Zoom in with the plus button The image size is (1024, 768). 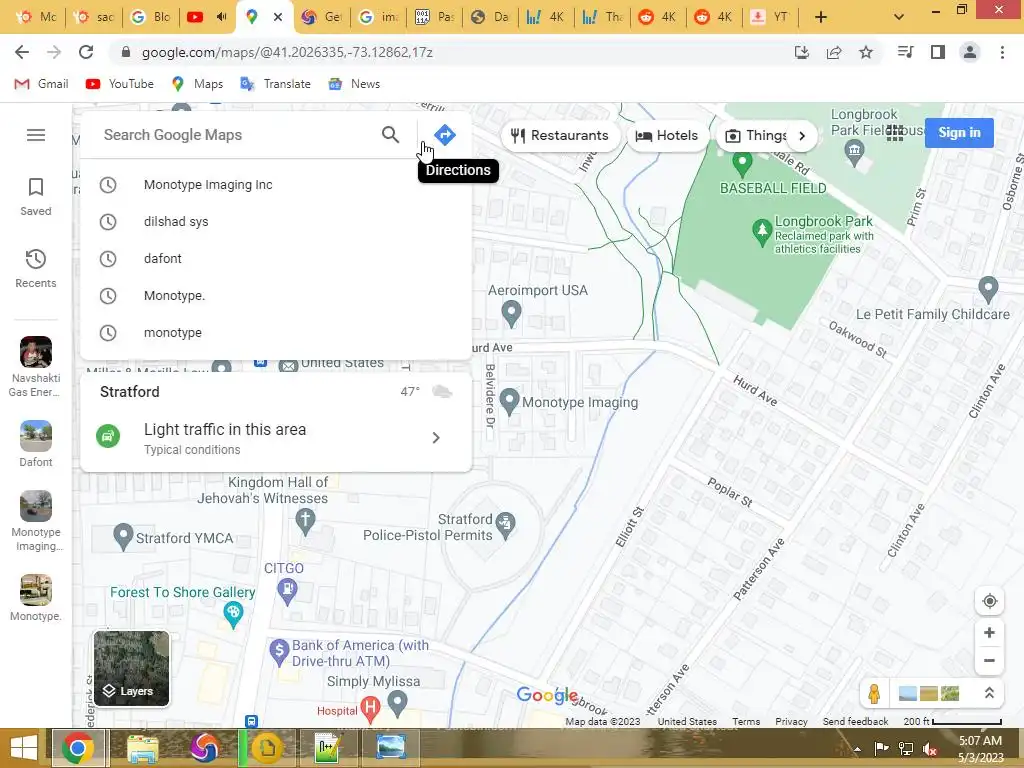(989, 632)
